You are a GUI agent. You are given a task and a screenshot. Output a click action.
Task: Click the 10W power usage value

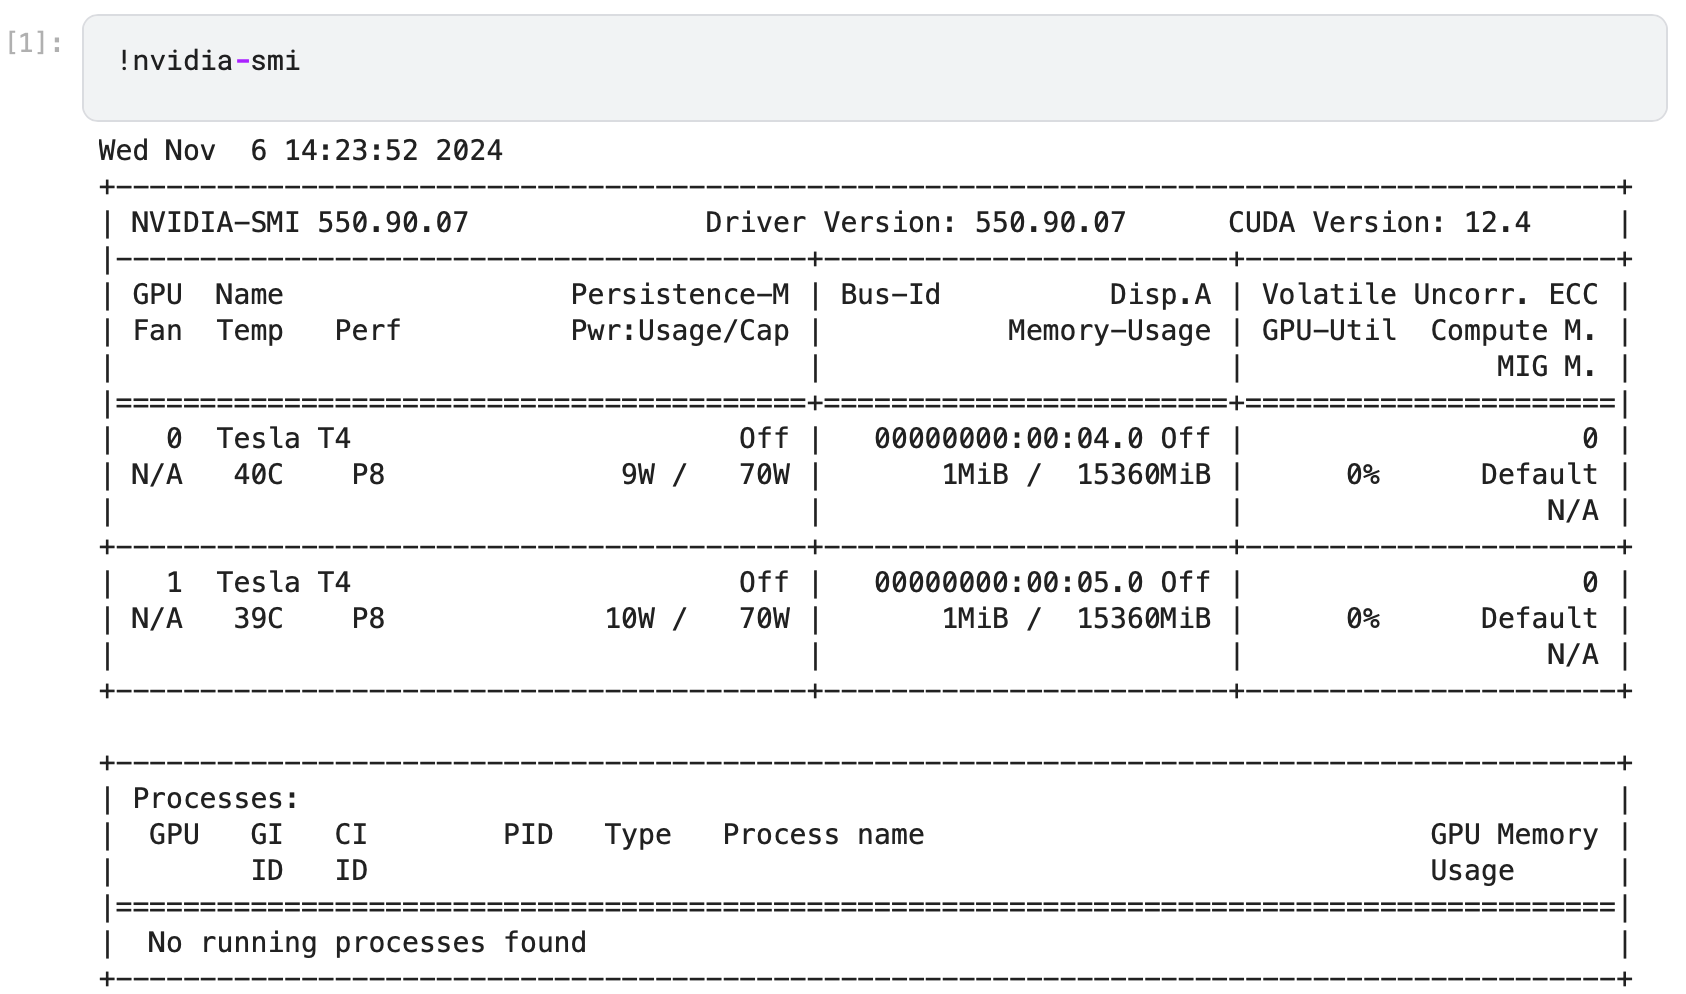[629, 619]
